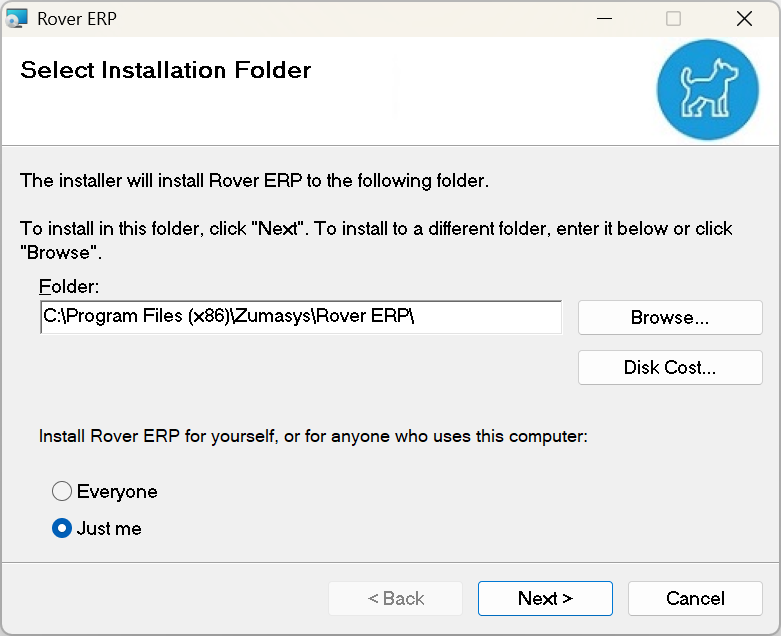Select the Everyone radio button
Viewport: 781px width, 636px height.
click(x=62, y=491)
